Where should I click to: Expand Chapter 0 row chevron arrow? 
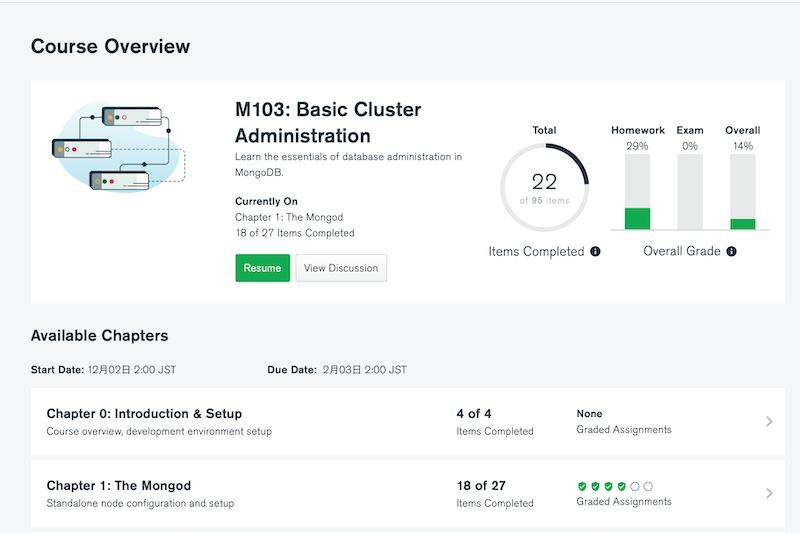[x=769, y=421]
